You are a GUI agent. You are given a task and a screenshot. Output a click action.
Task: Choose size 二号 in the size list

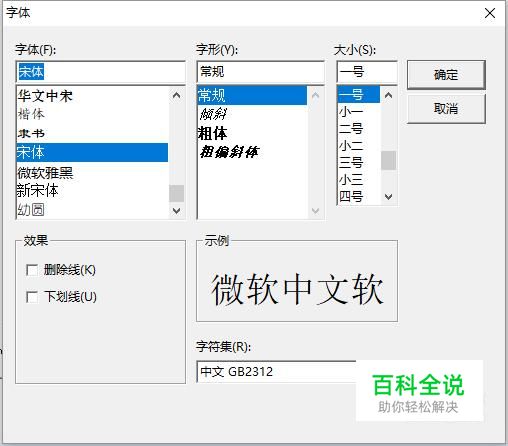[359, 129]
